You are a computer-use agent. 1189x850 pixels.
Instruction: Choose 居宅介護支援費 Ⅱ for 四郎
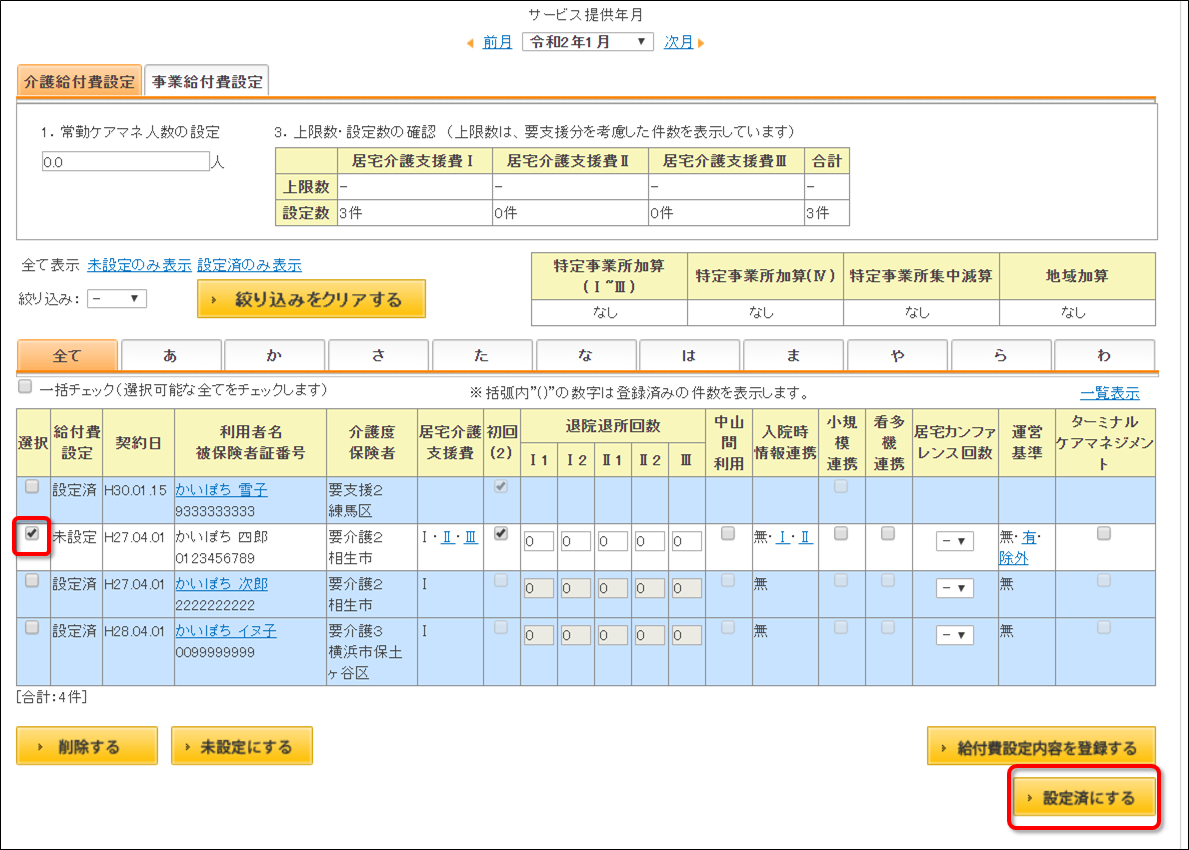click(447, 538)
